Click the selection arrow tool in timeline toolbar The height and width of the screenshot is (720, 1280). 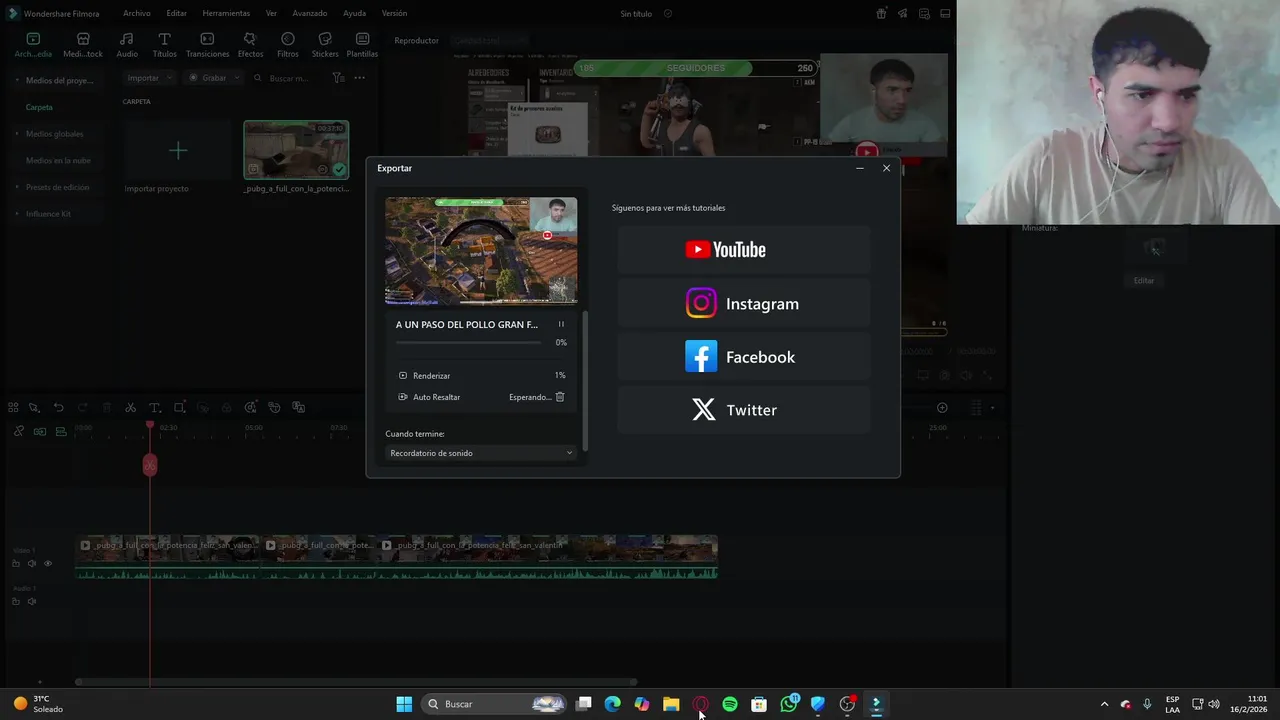33,408
